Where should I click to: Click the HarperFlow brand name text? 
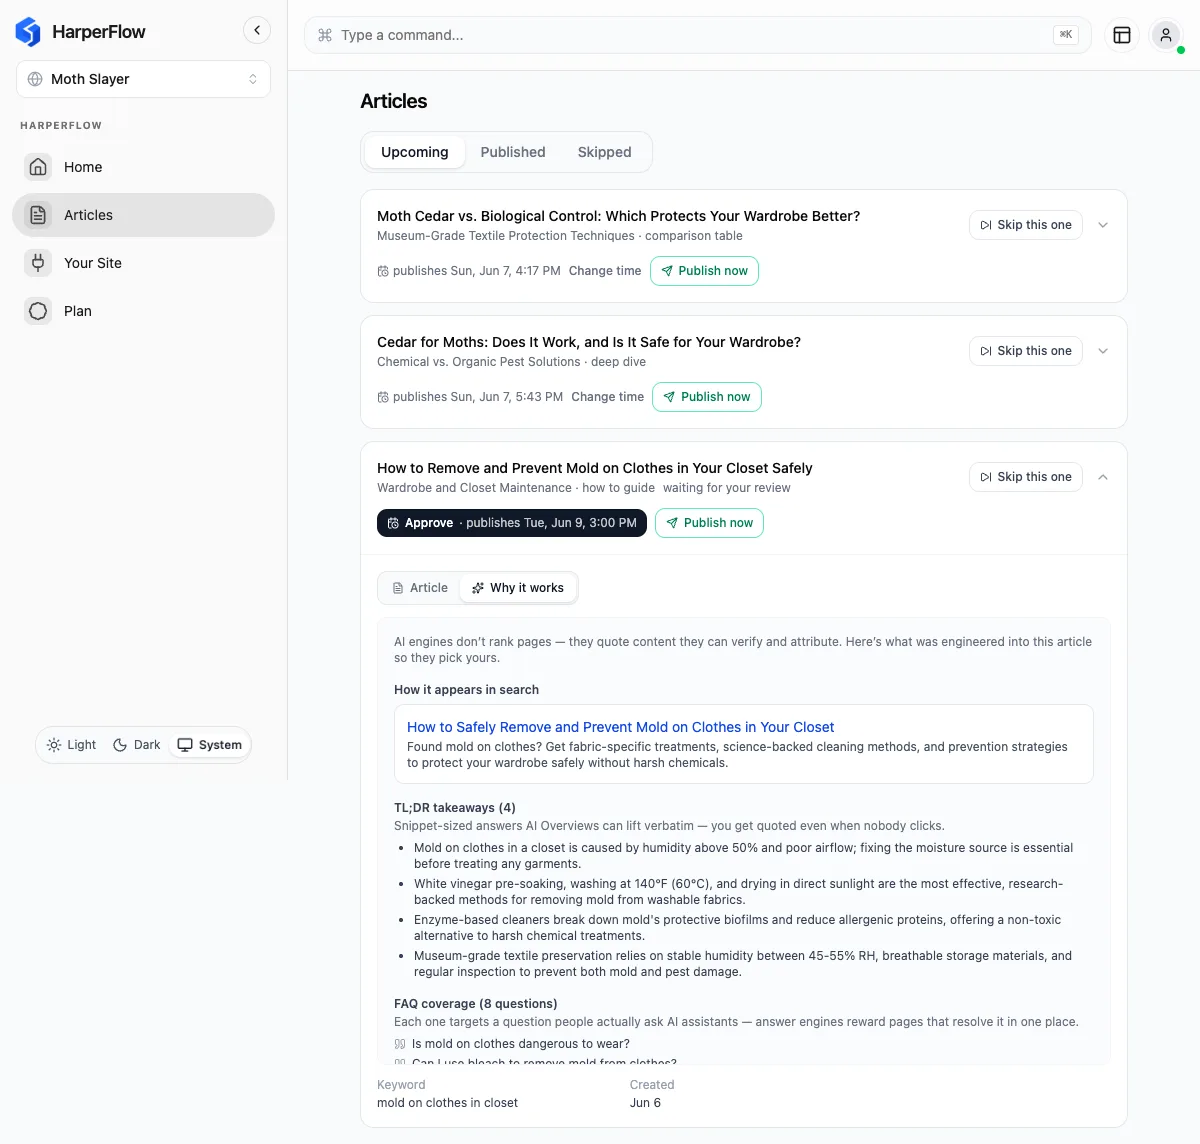tap(99, 32)
